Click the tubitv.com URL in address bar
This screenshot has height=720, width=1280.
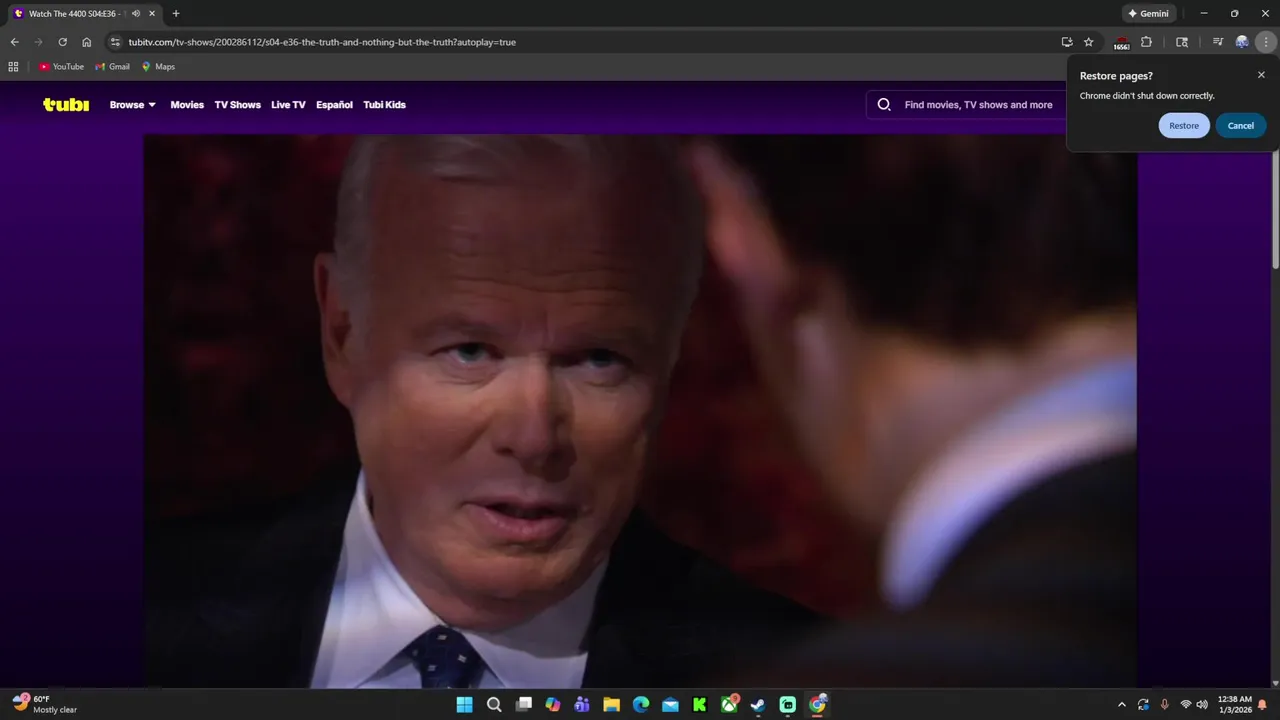(322, 42)
